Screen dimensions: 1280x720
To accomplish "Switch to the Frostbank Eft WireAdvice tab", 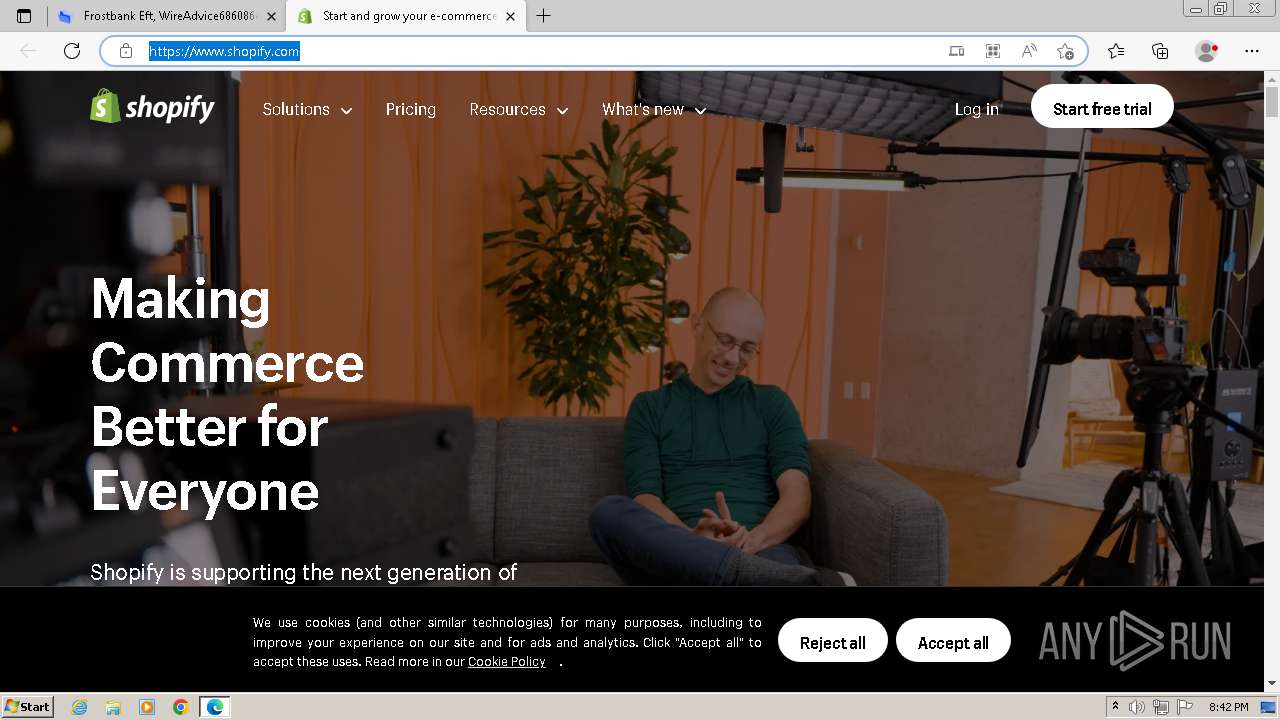I will (x=168, y=16).
